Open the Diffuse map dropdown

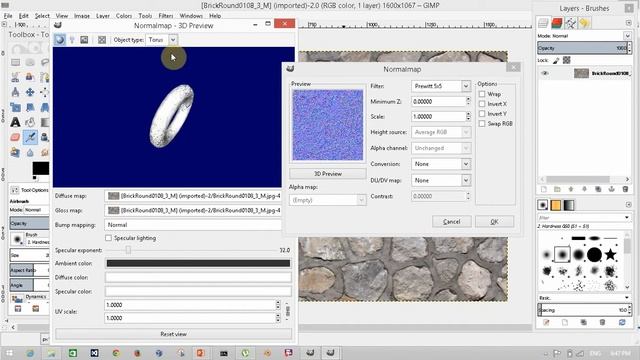(193, 196)
